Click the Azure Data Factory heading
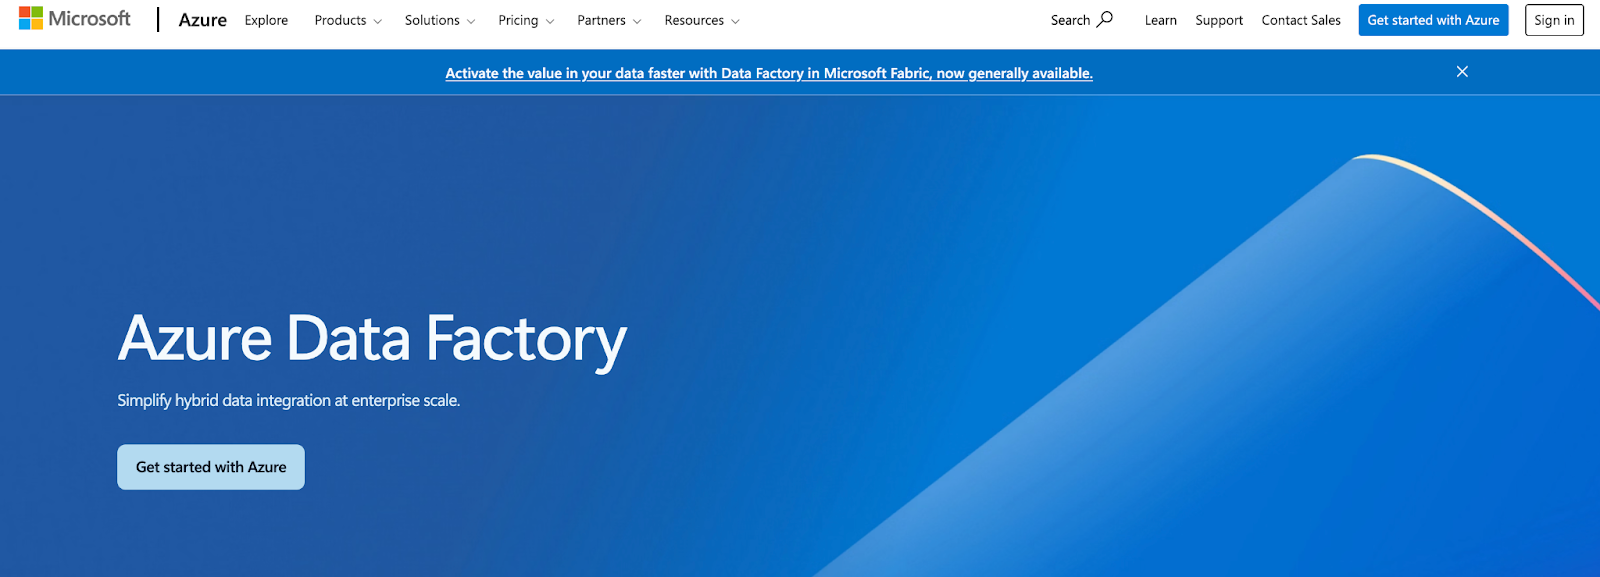The image size is (1600, 577). click(372, 339)
